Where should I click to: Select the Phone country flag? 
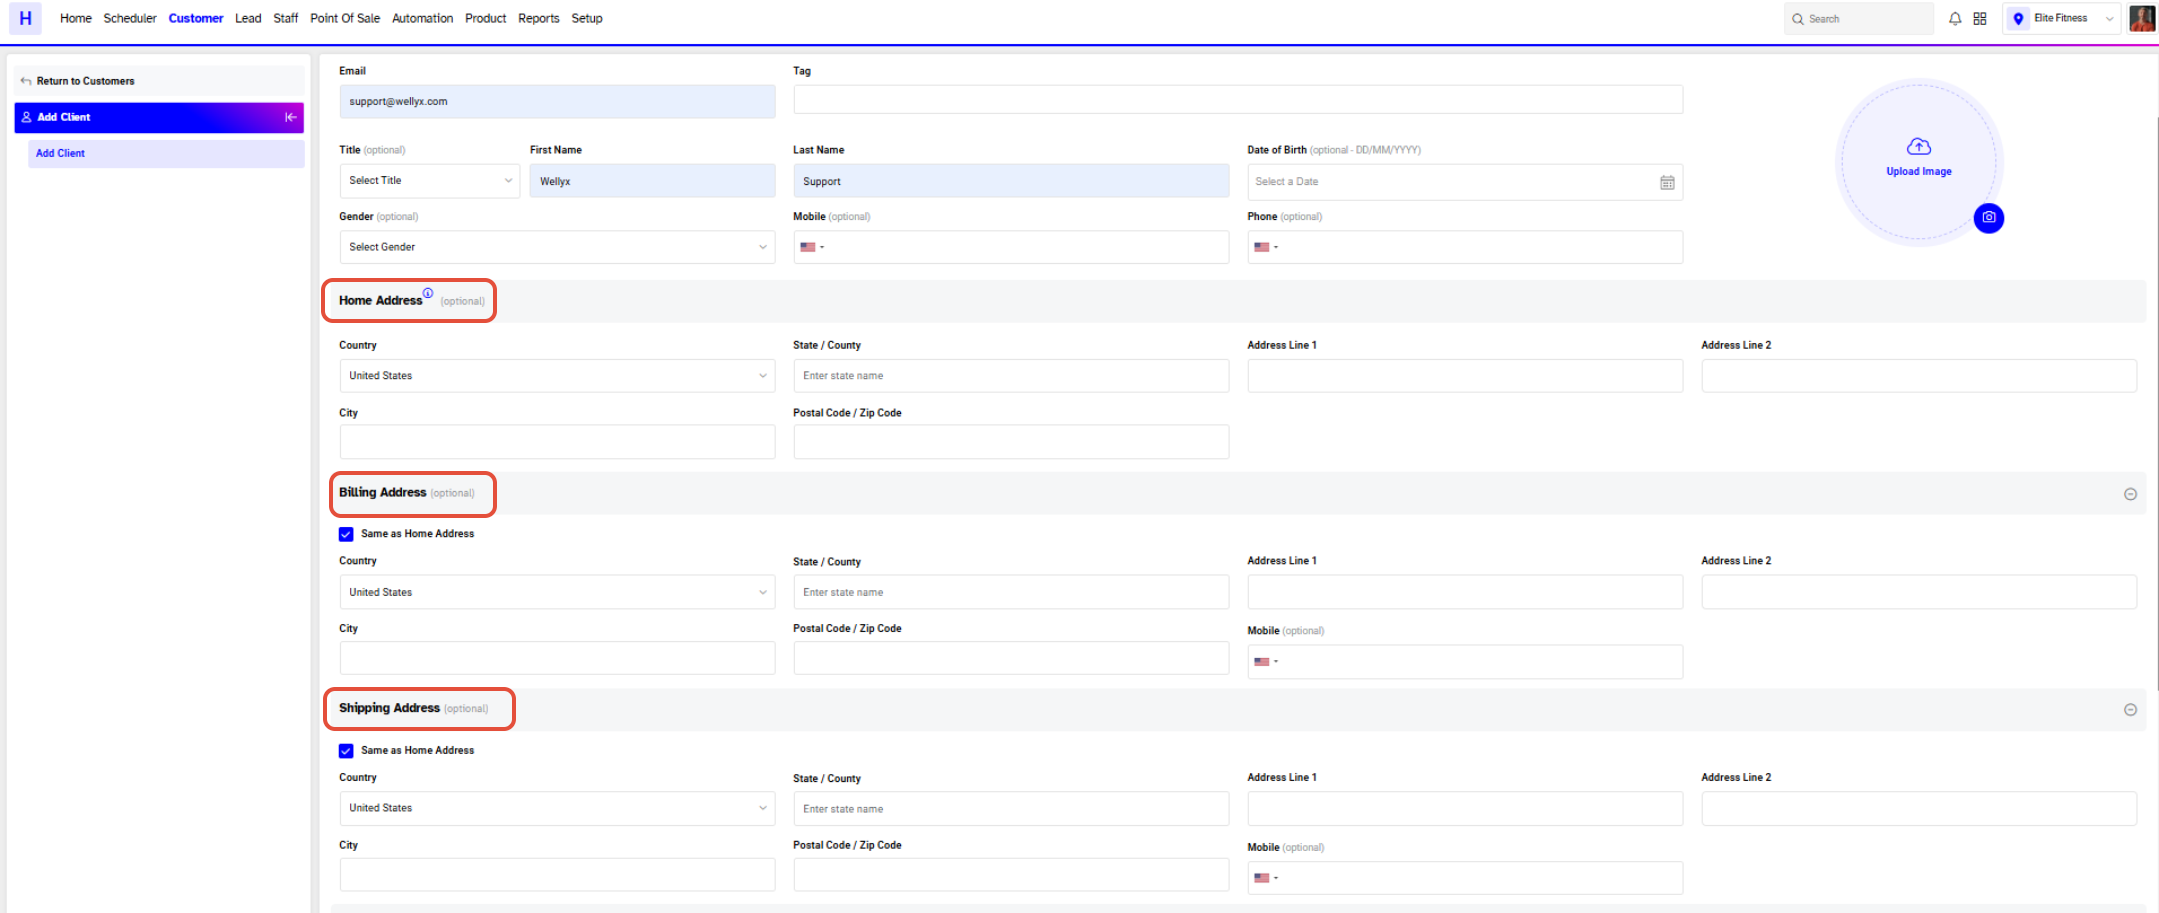tap(1262, 247)
